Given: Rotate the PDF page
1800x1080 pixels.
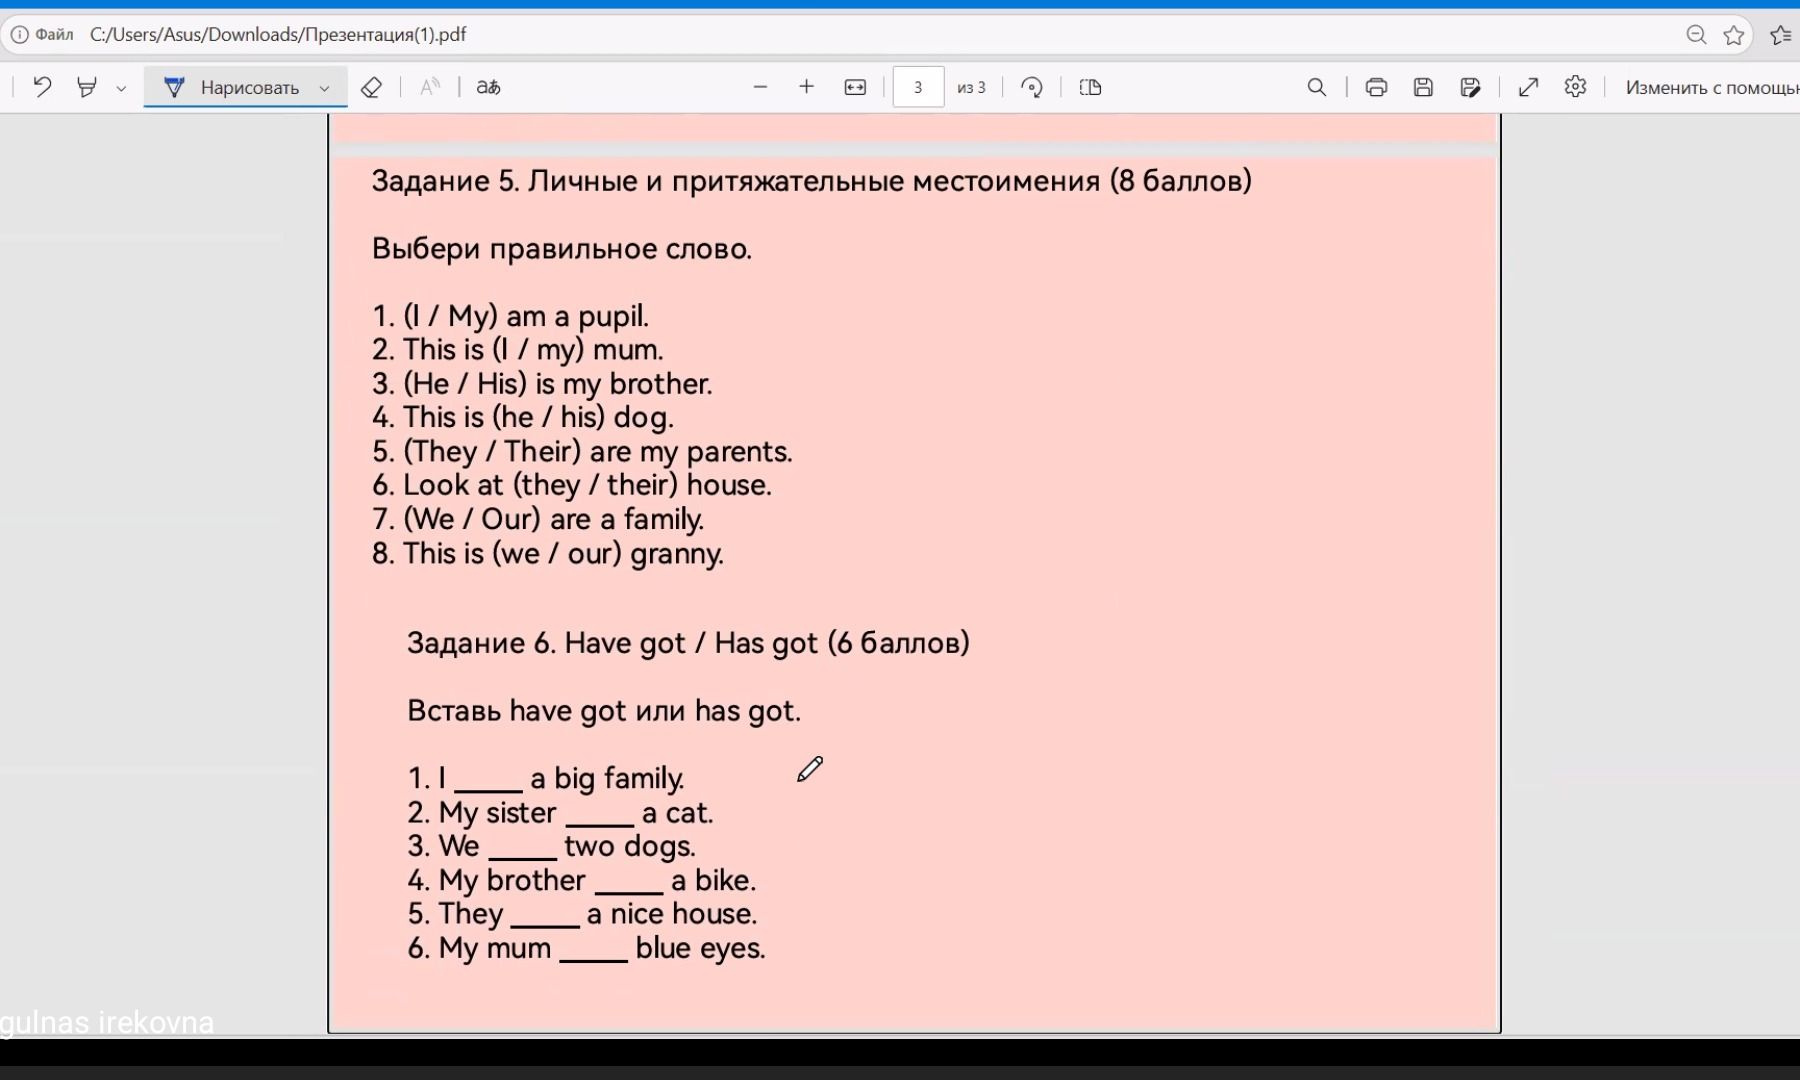Looking at the screenshot, I should click(x=1032, y=87).
